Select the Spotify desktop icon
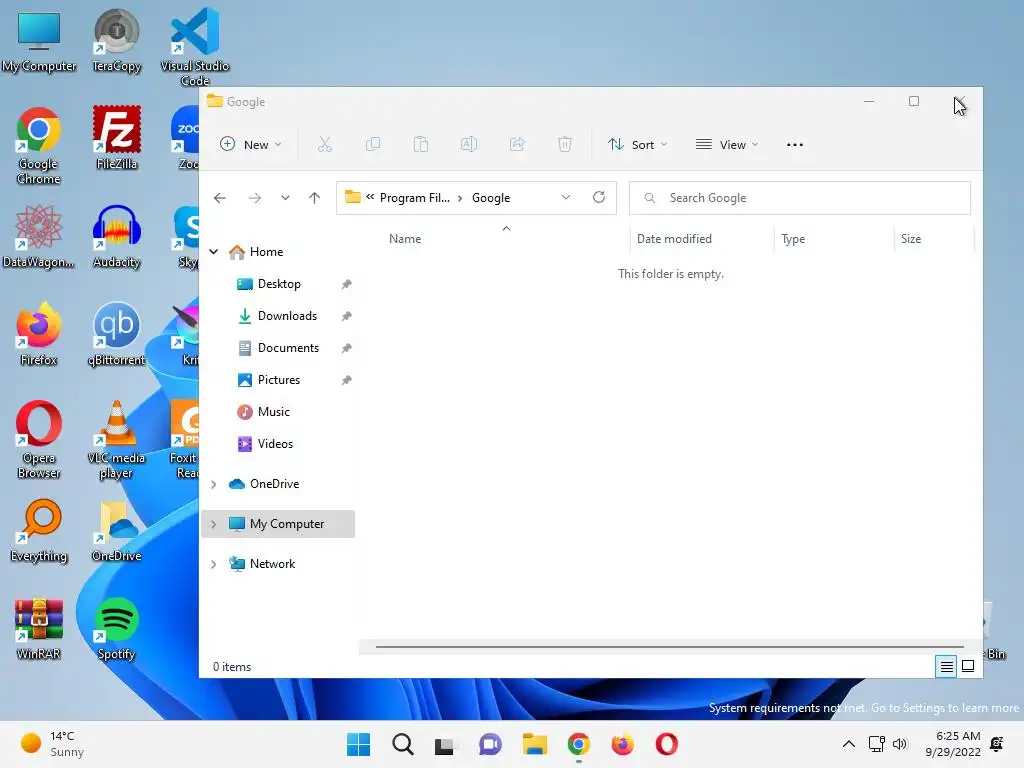Viewport: 1024px width, 768px height. pos(116,629)
